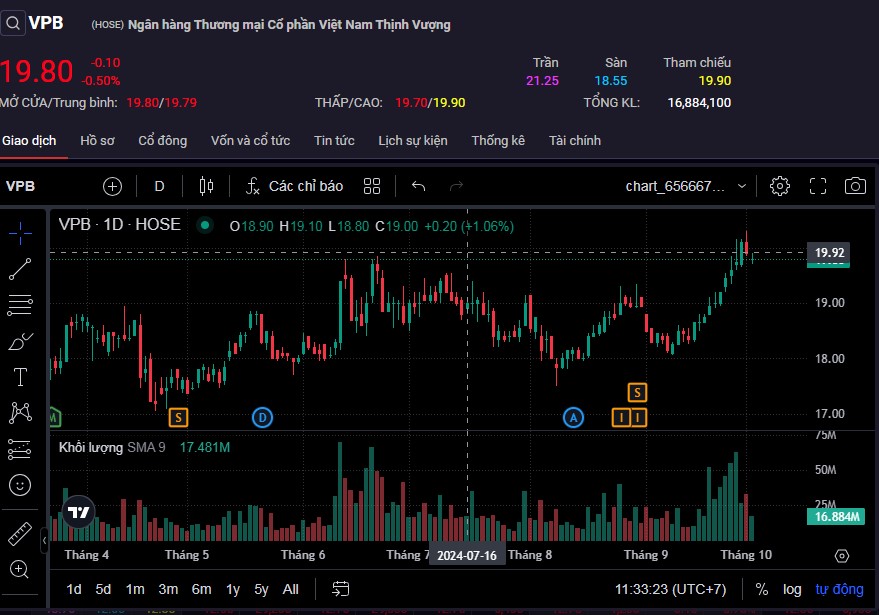Open 'Các chỉ báo' indicators dialog

pyautogui.click(x=294, y=186)
